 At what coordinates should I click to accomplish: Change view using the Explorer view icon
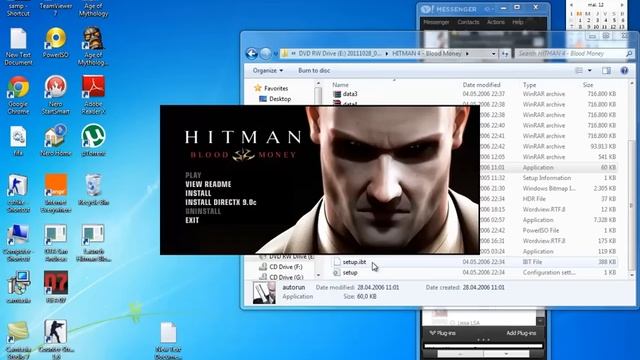pyautogui.click(x=579, y=71)
